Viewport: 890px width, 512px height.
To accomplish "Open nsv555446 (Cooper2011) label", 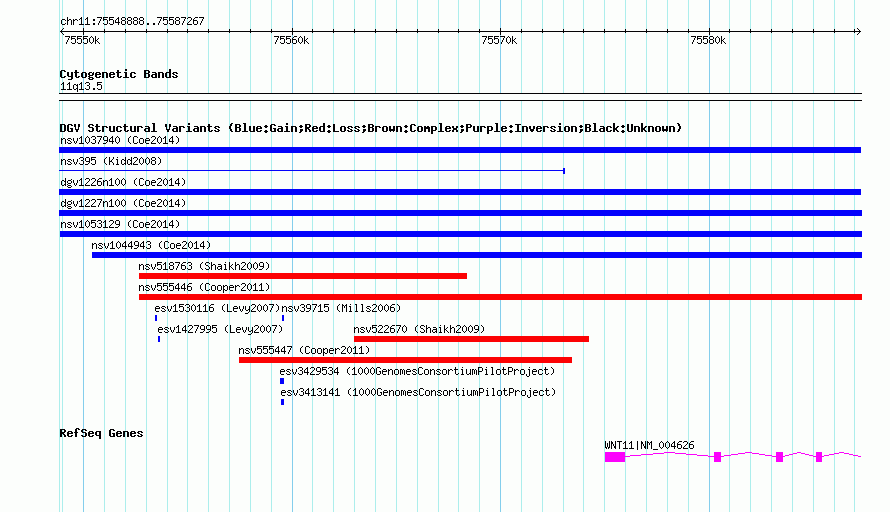I will click(x=204, y=287).
